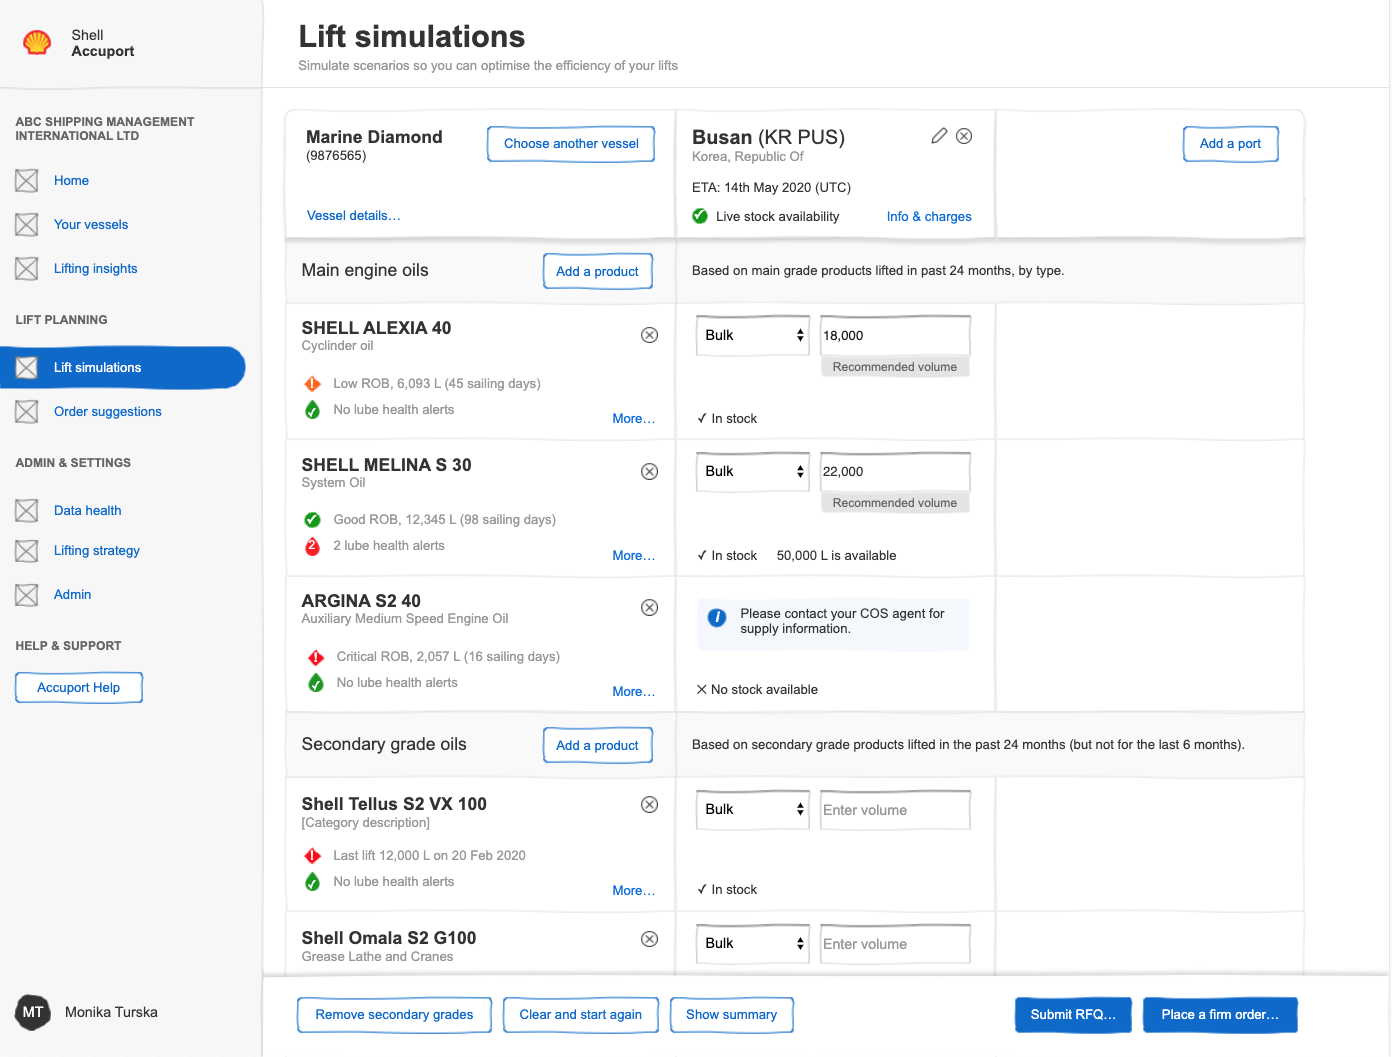Click Clear and start again button

point(581,1015)
